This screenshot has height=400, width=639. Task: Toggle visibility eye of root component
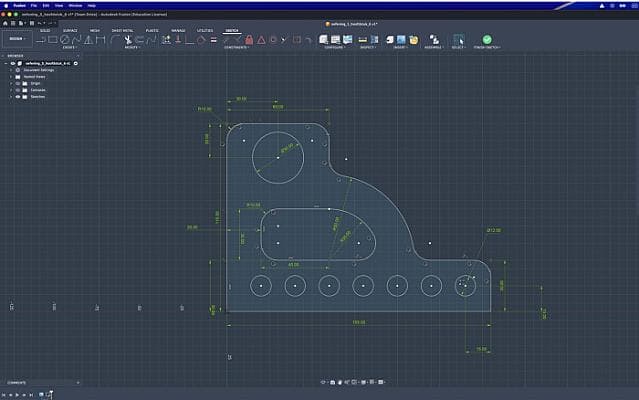[x=13, y=64]
